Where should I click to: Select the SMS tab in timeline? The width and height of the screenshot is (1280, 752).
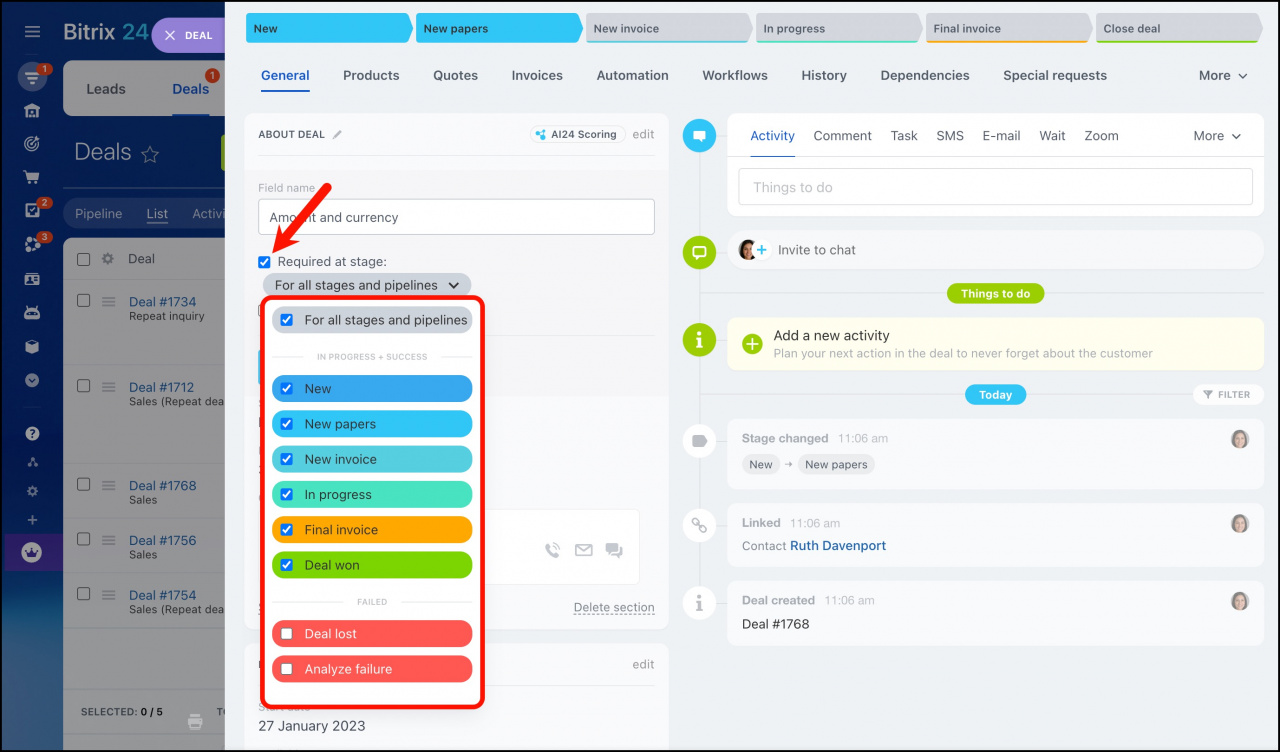950,136
